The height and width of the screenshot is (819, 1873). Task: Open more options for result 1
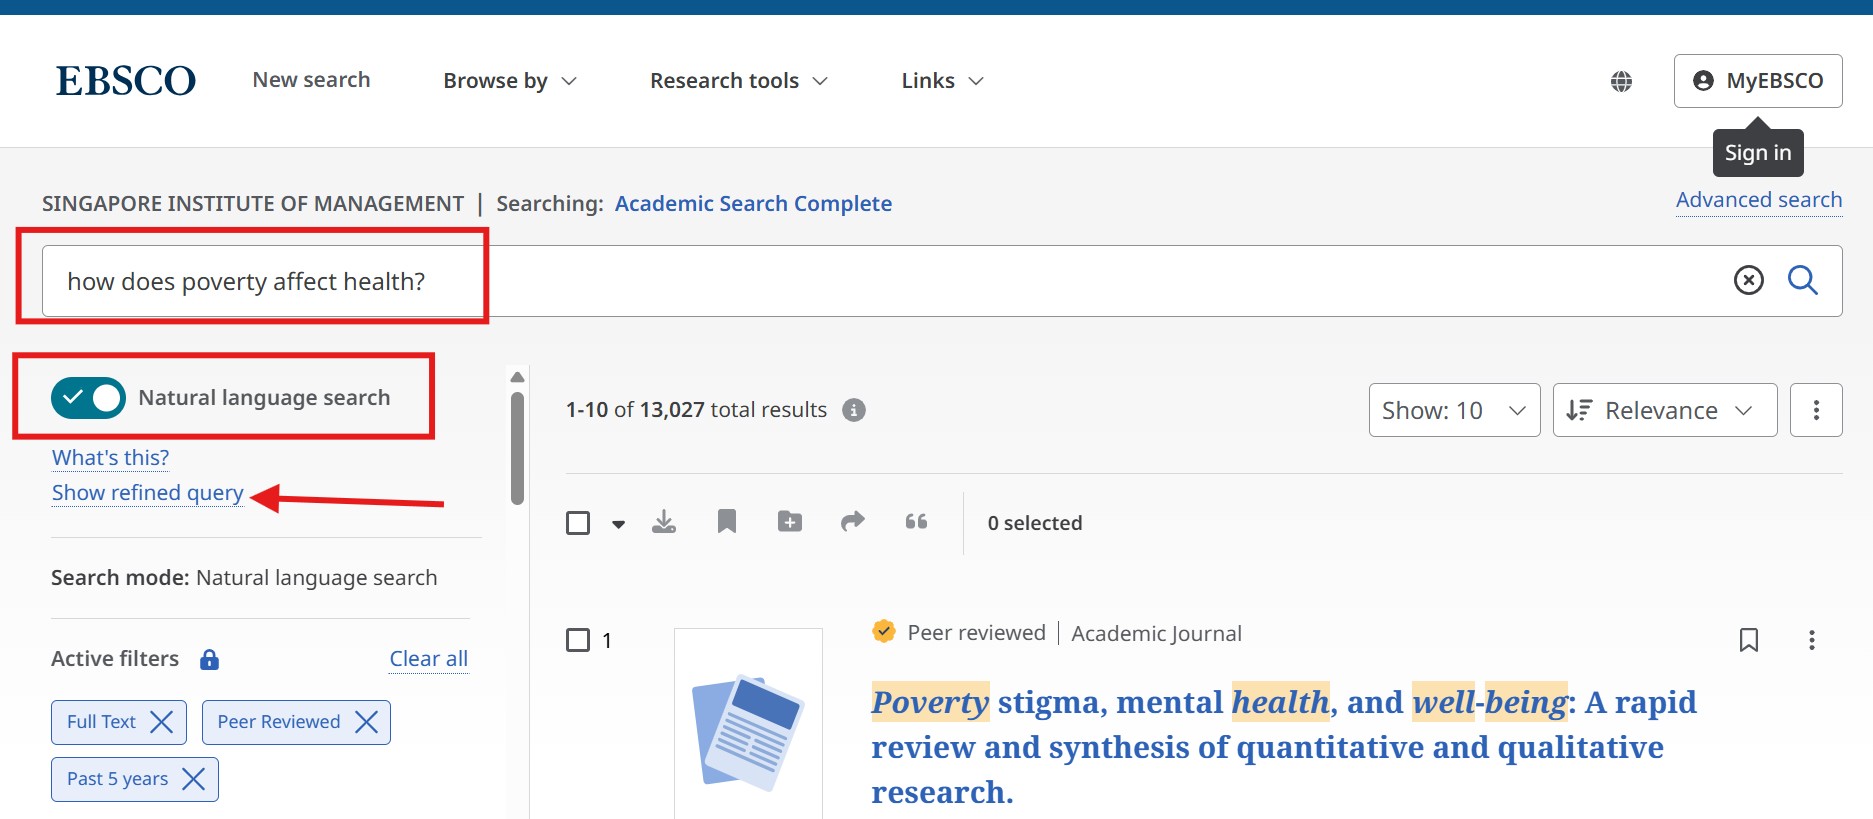click(x=1812, y=640)
